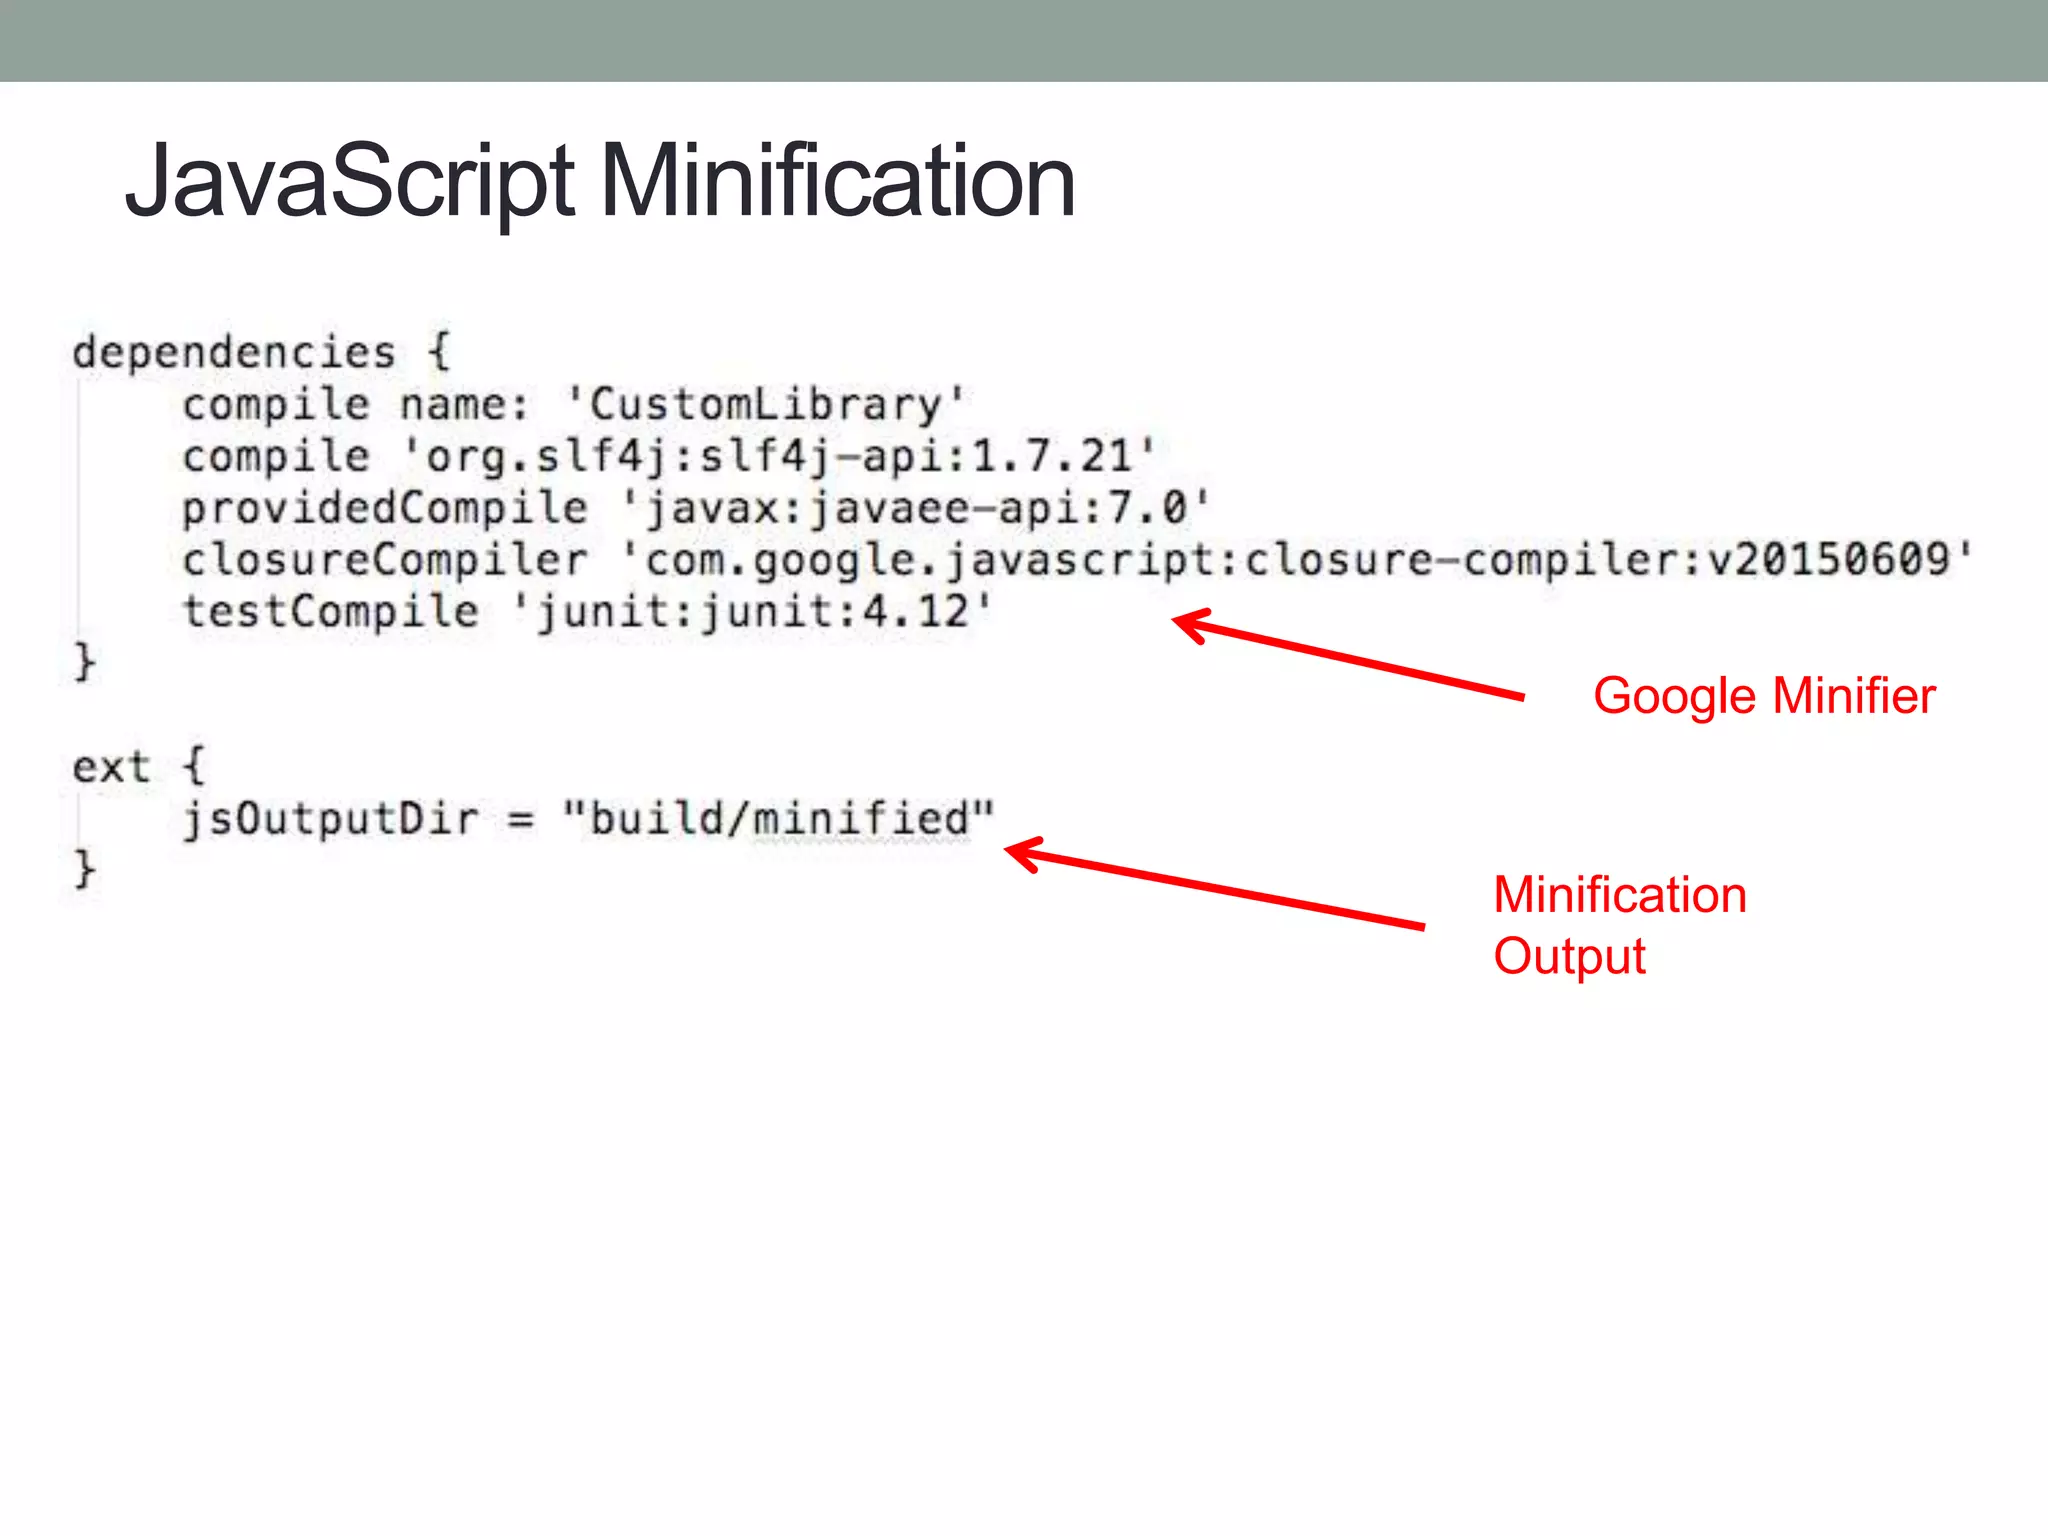Viewport: 2048px width, 1536px height.
Task: Select the testCompile 'junit:junit:4.12' line
Action: [587, 612]
